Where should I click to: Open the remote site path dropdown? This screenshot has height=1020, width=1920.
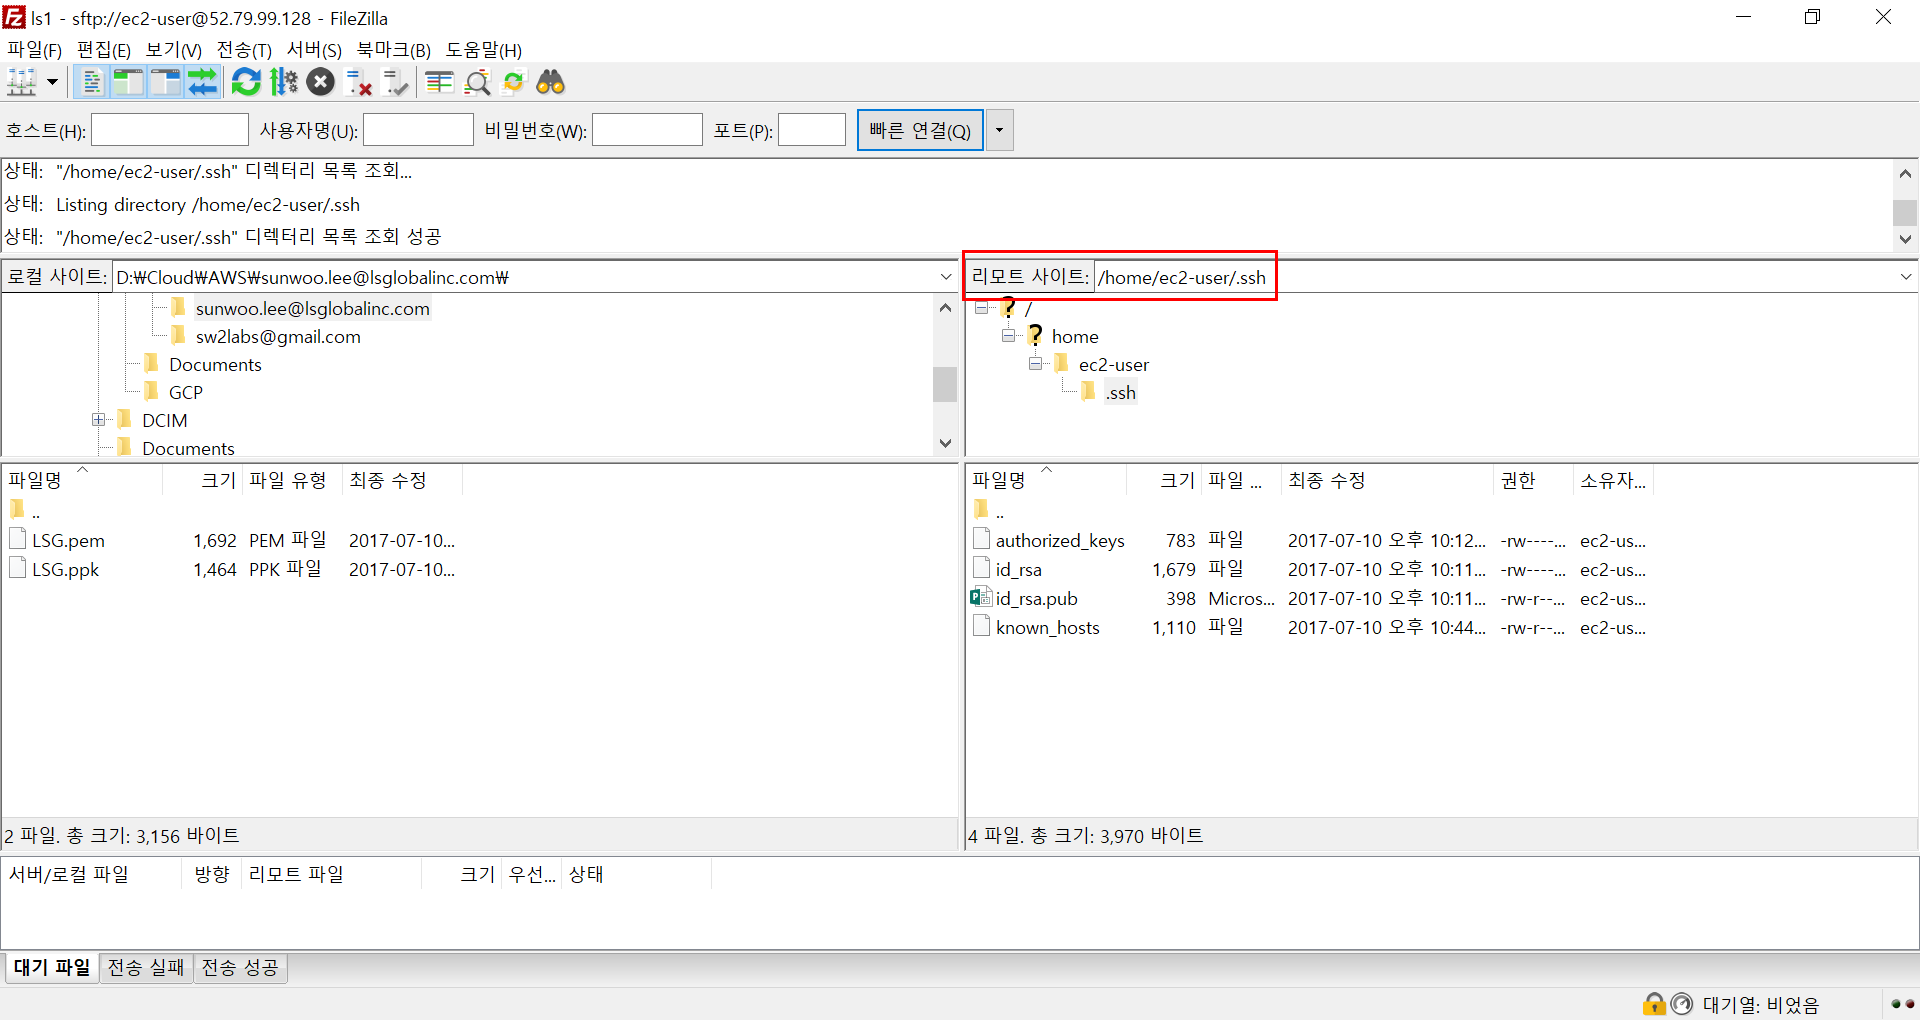[1906, 277]
